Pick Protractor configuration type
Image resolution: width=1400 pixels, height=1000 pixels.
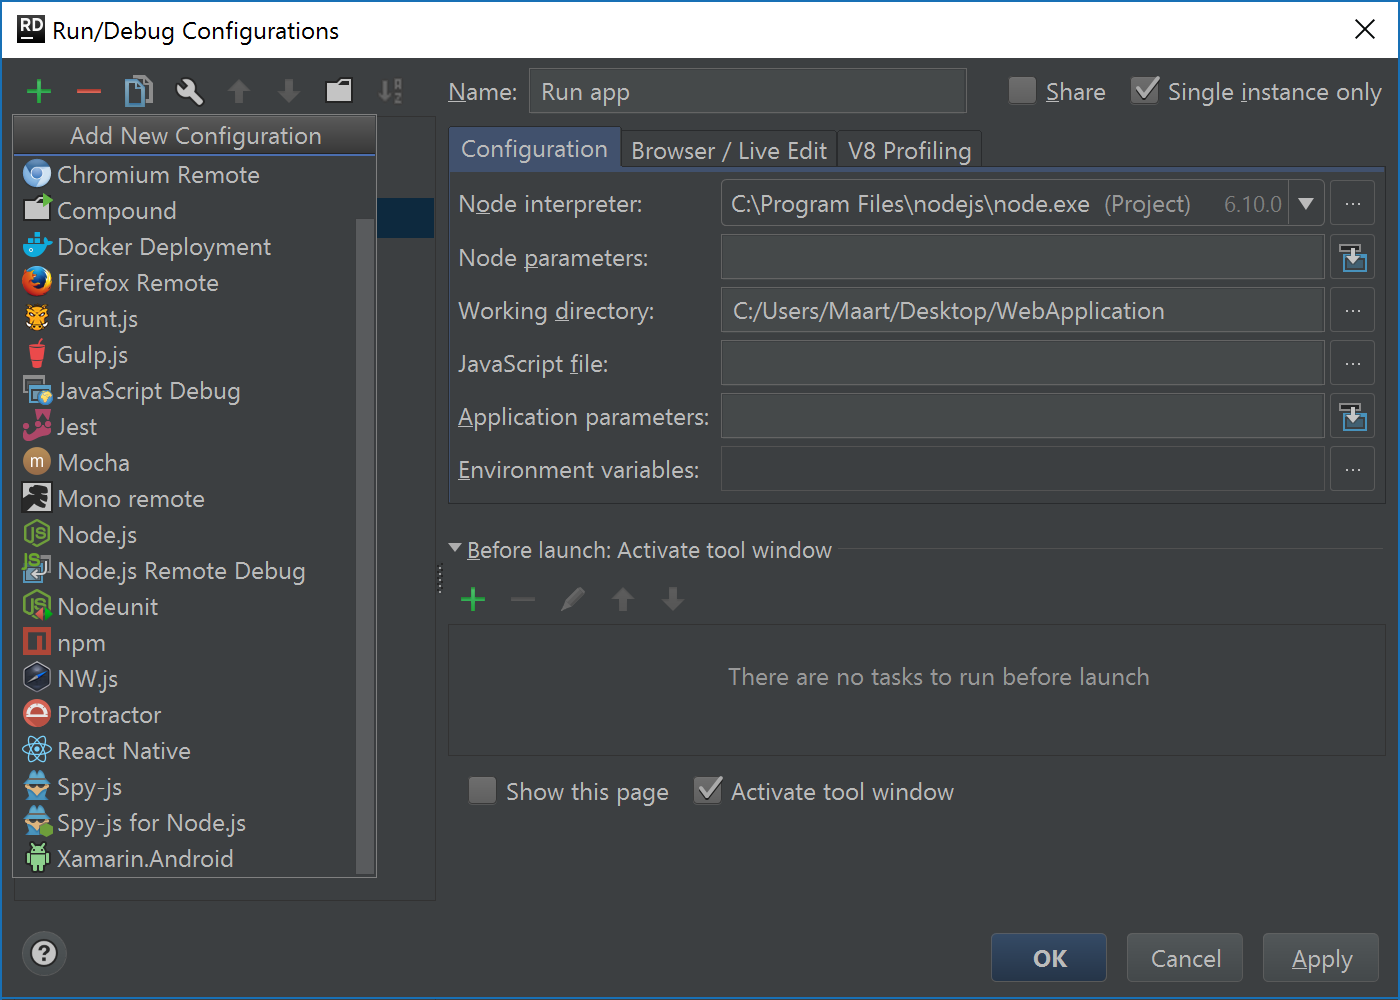pyautogui.click(x=185, y=715)
